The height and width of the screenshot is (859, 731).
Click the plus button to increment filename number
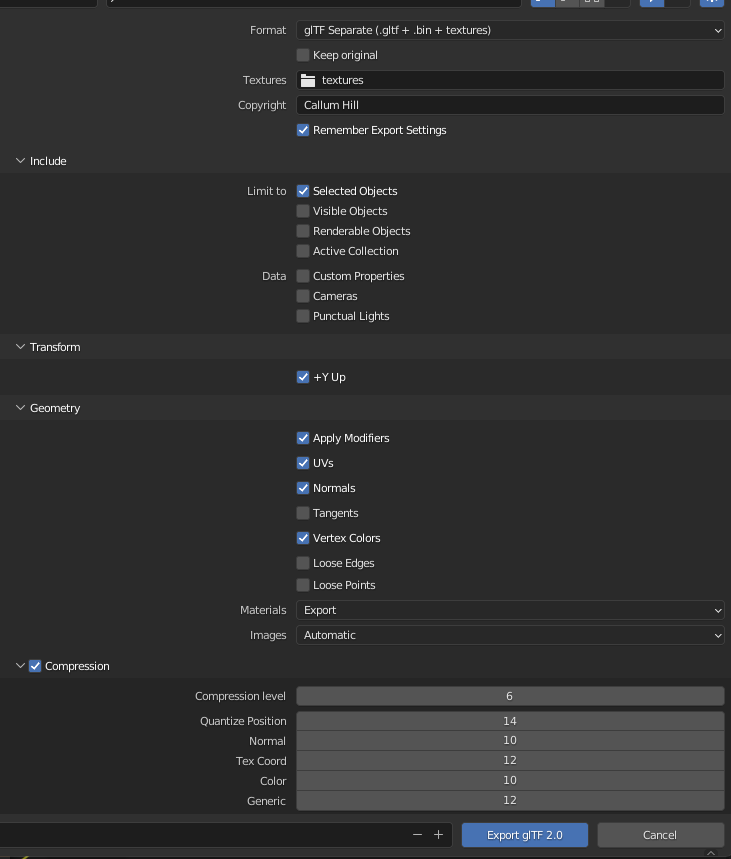[438, 834]
